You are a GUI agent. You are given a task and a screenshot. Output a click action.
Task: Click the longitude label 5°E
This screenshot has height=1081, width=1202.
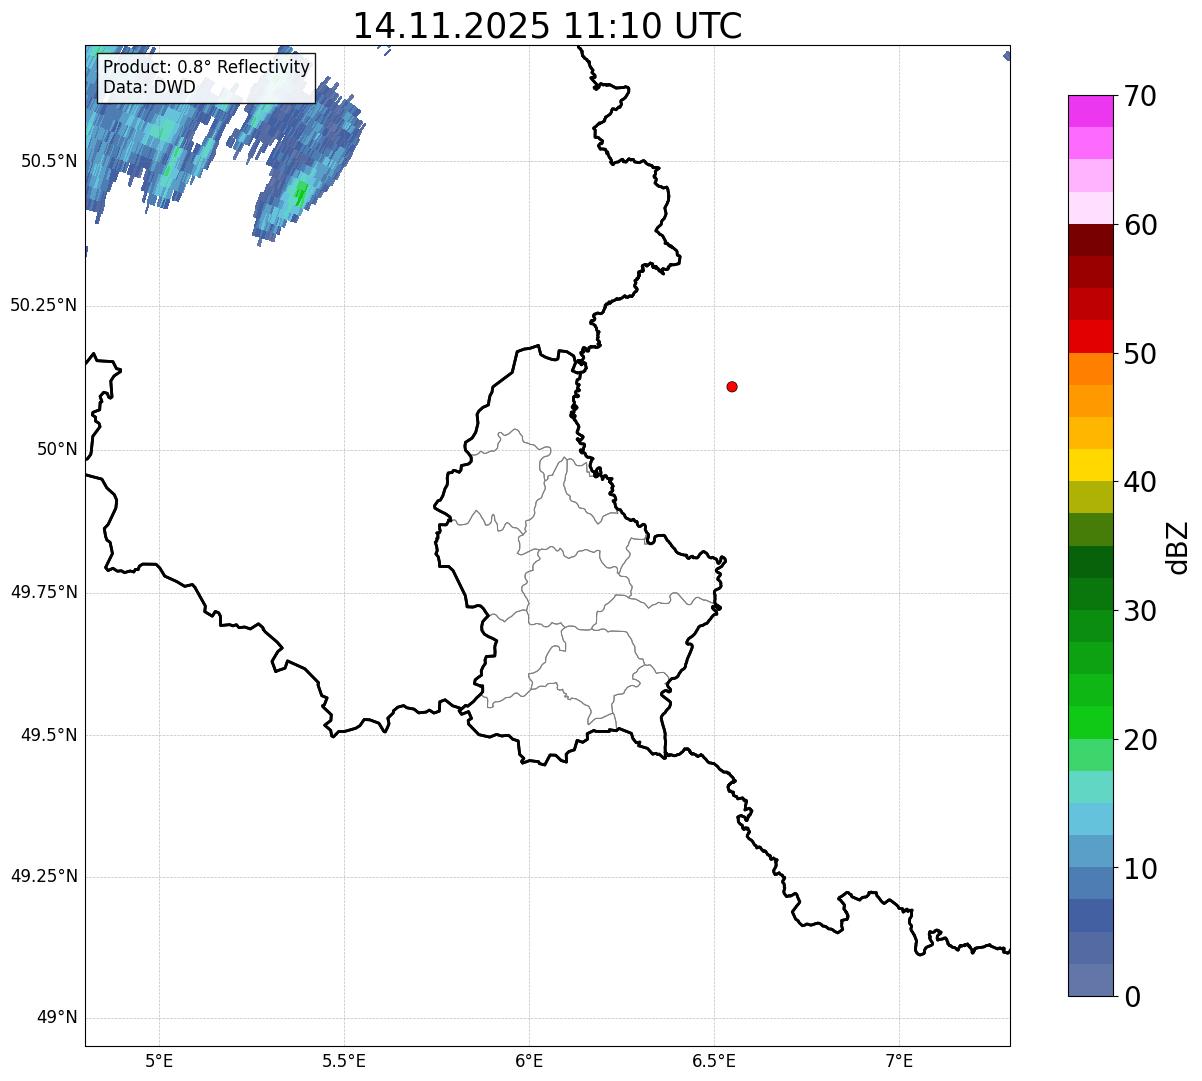(x=159, y=1061)
